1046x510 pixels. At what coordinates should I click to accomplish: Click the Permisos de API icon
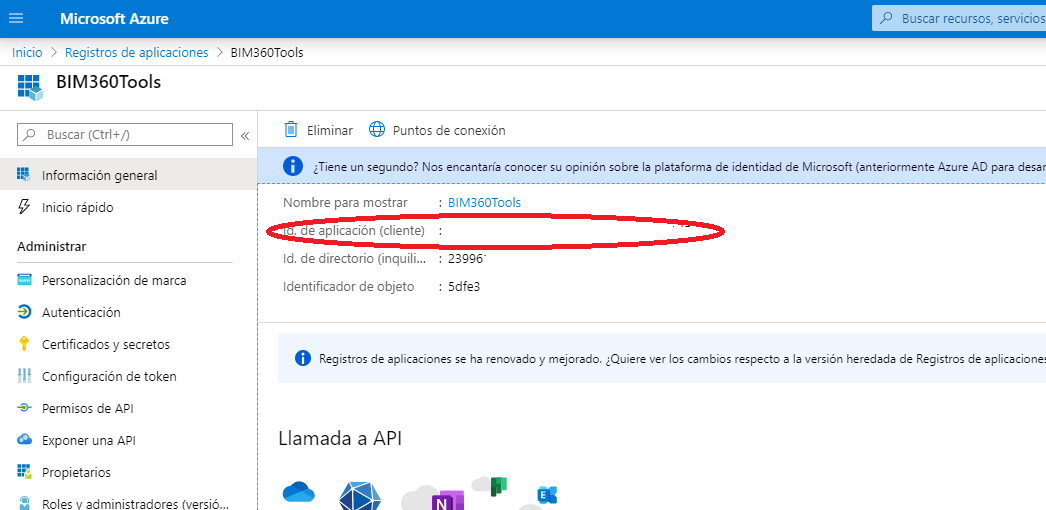click(x=24, y=407)
